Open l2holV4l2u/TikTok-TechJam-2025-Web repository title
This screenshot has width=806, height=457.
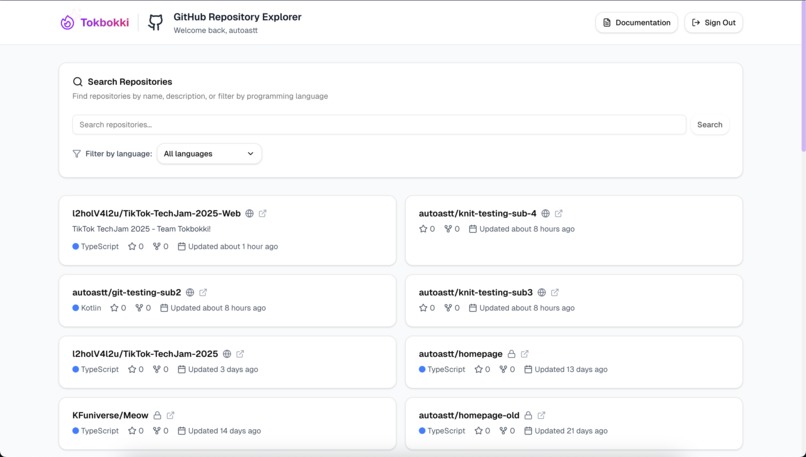coord(156,213)
